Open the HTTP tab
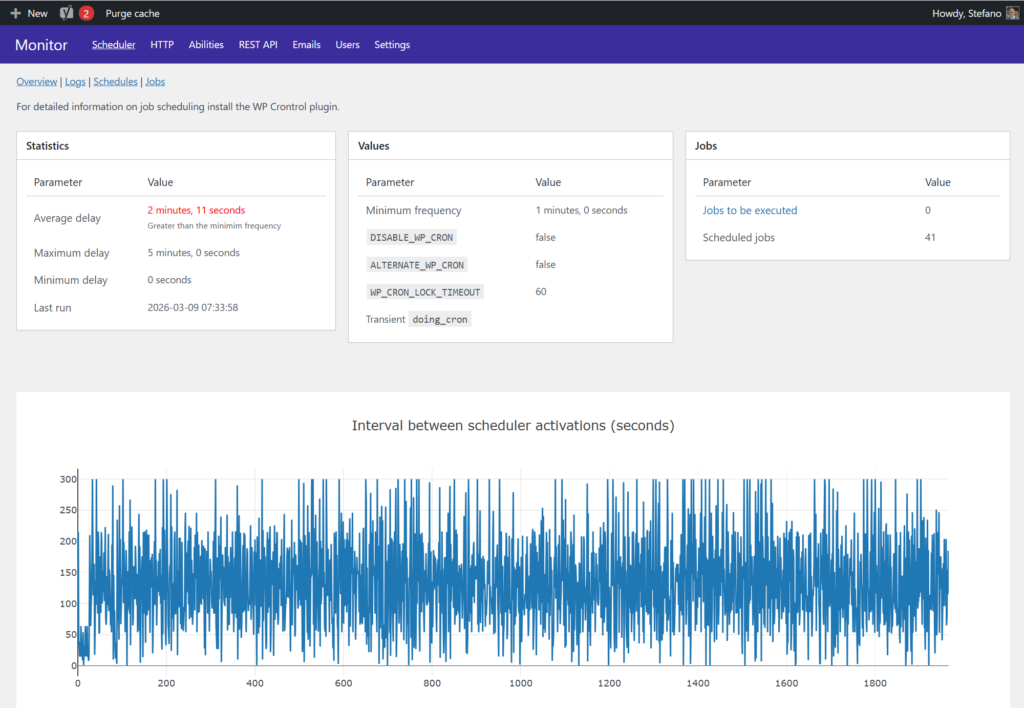Viewport: 1024px width, 708px height. point(162,45)
